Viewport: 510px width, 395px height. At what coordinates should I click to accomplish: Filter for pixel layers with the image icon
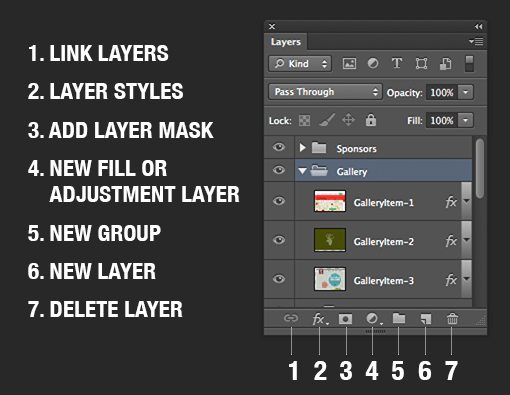[x=349, y=63]
